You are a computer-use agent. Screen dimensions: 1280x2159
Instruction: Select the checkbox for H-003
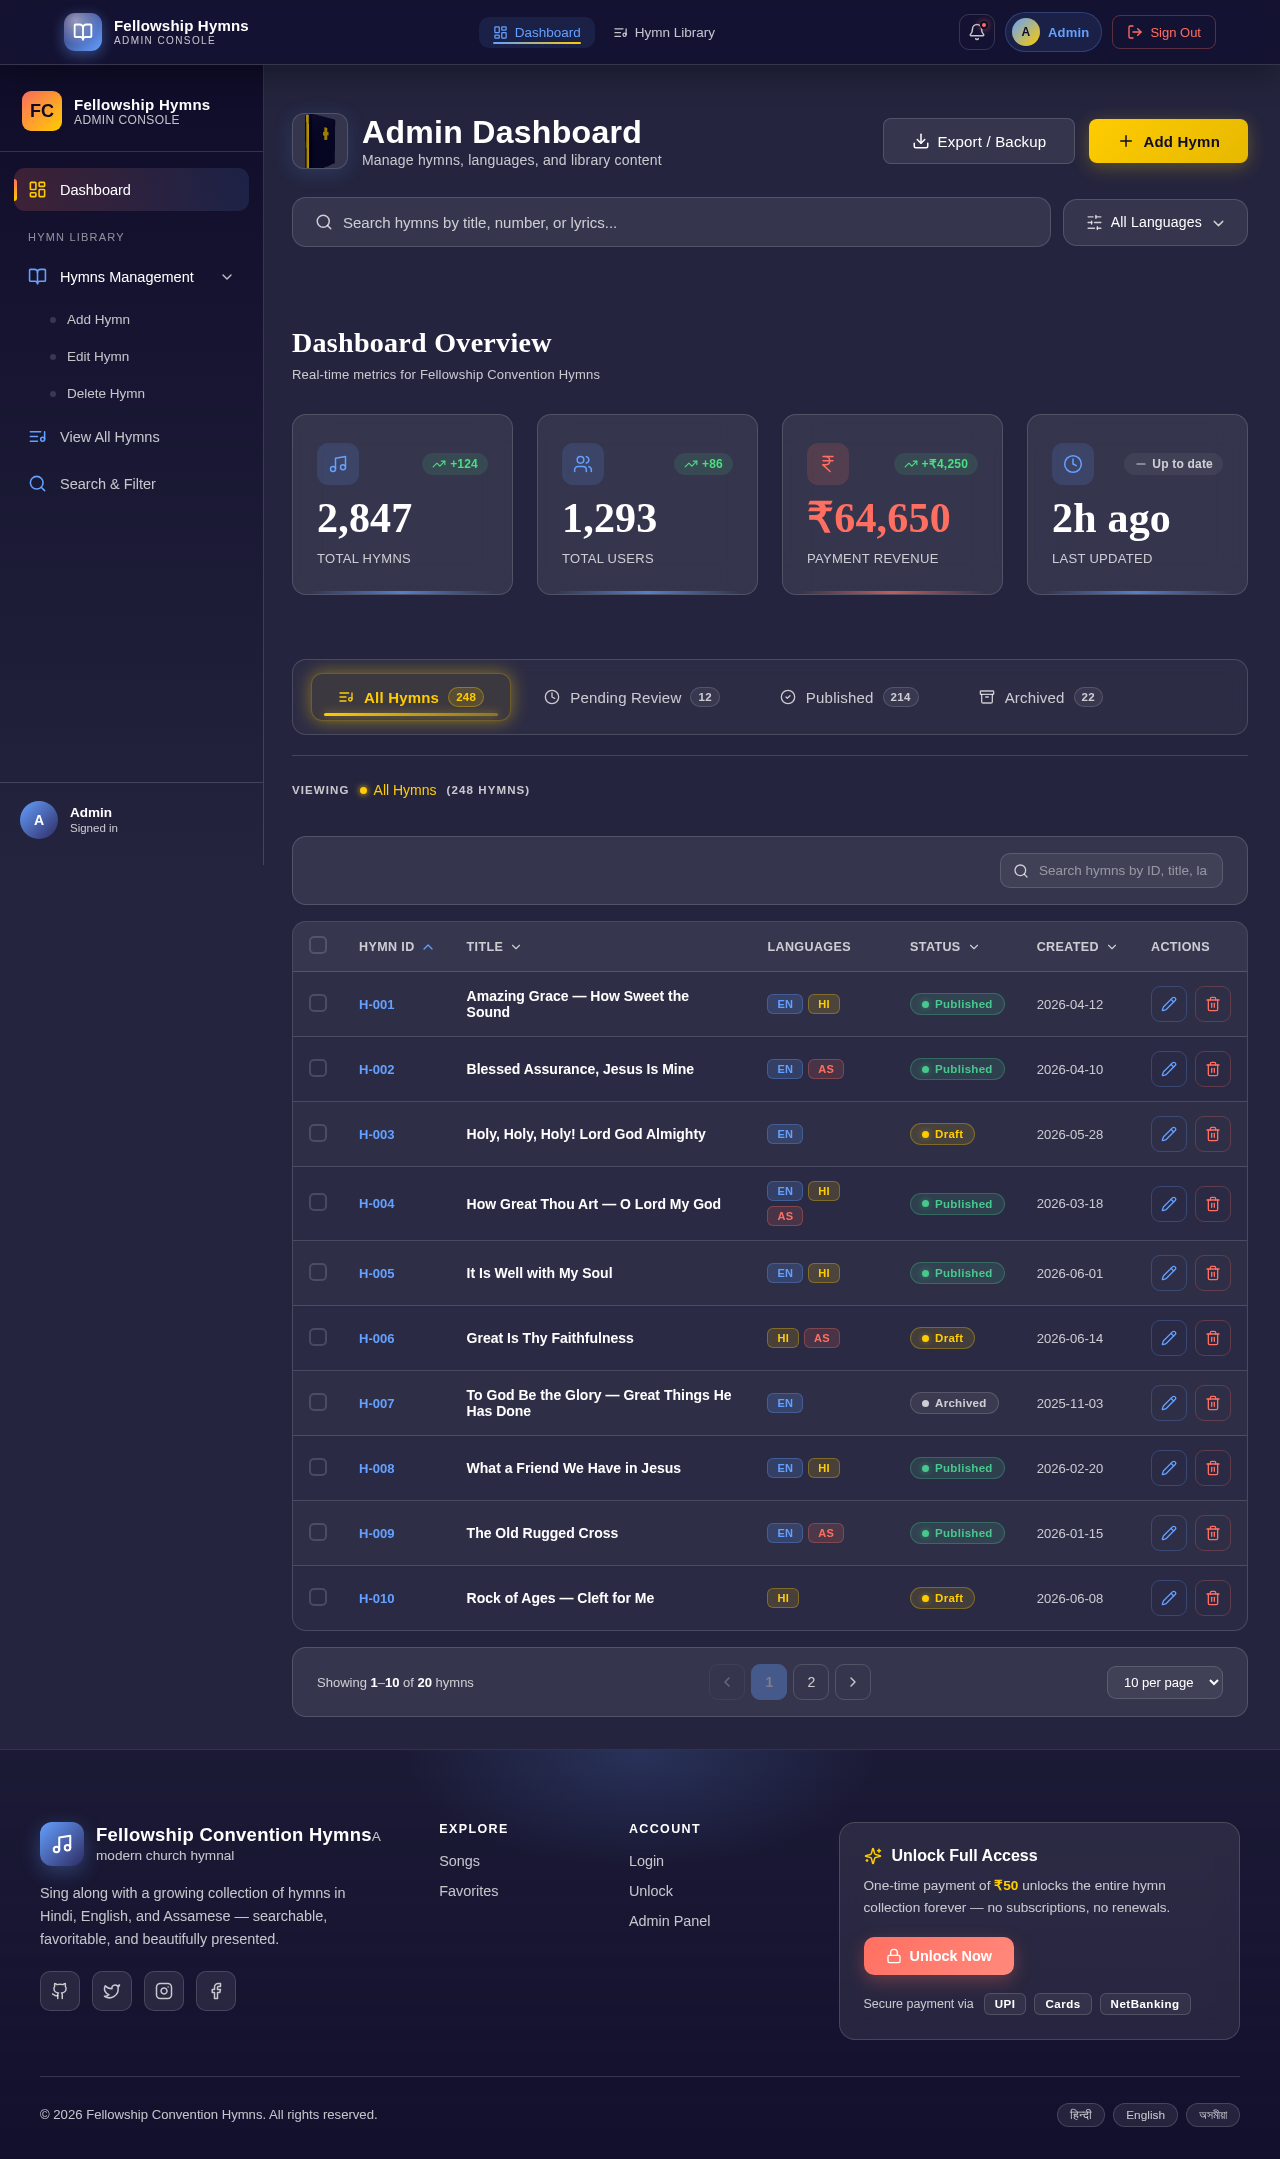(x=318, y=1133)
